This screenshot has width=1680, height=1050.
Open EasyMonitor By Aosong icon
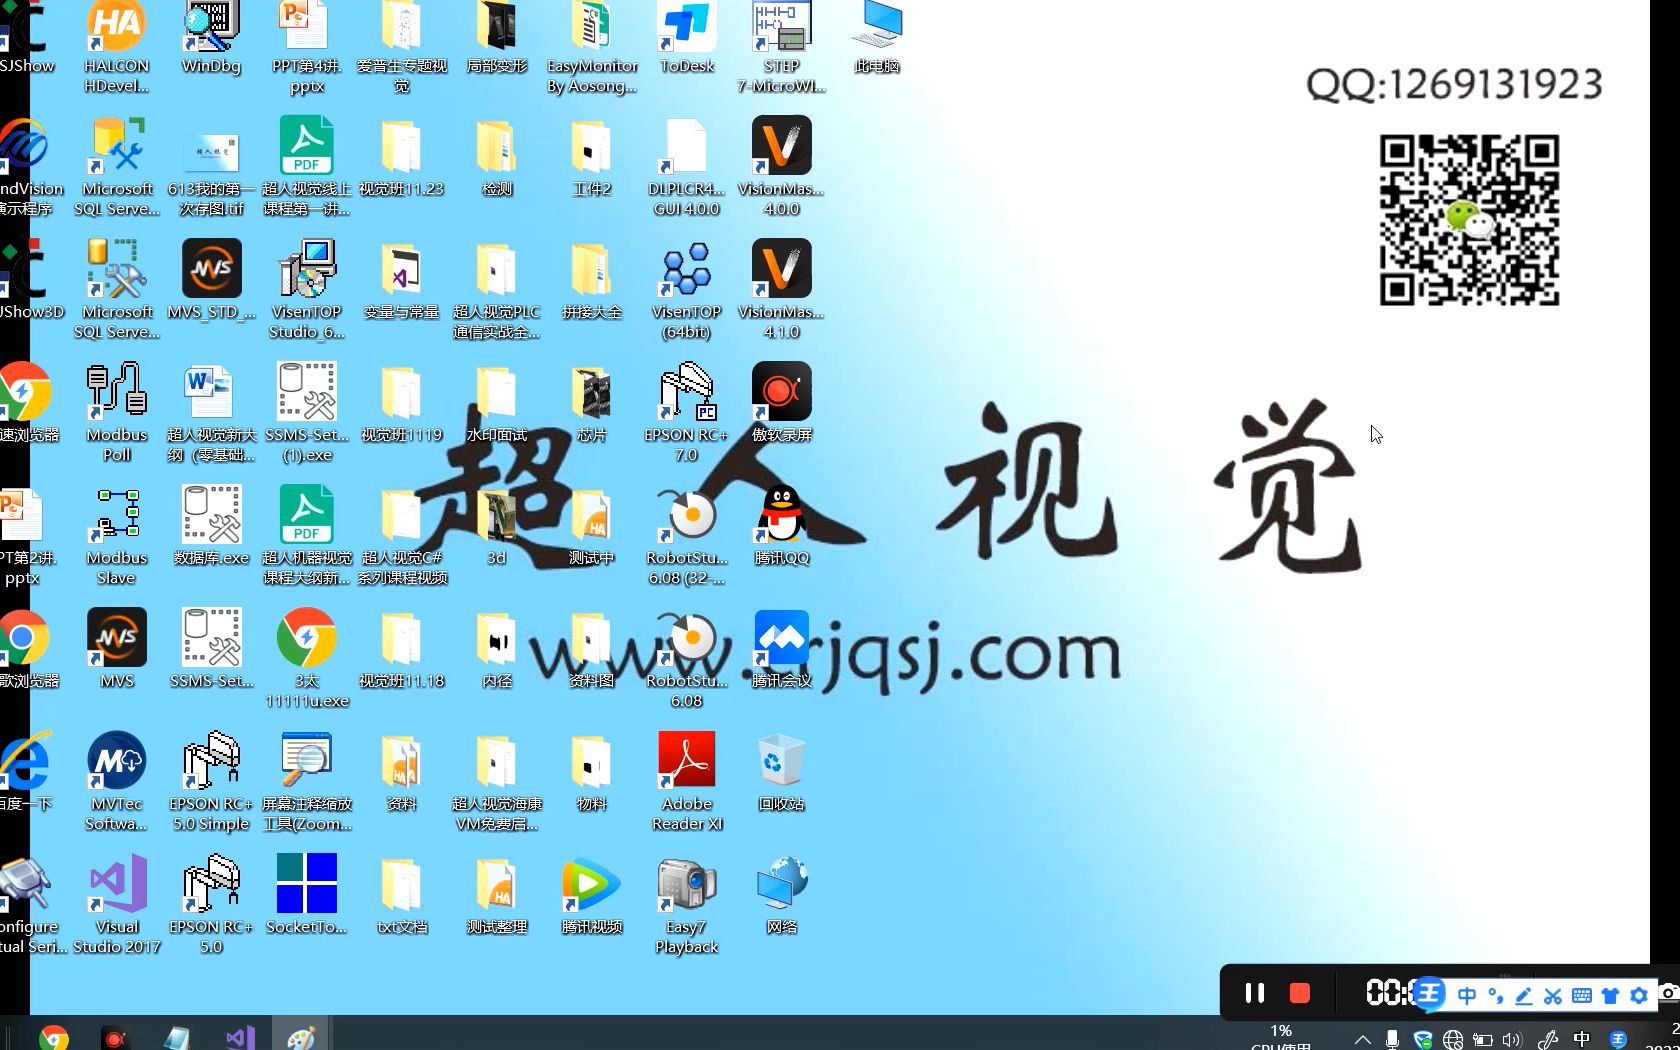(592, 47)
